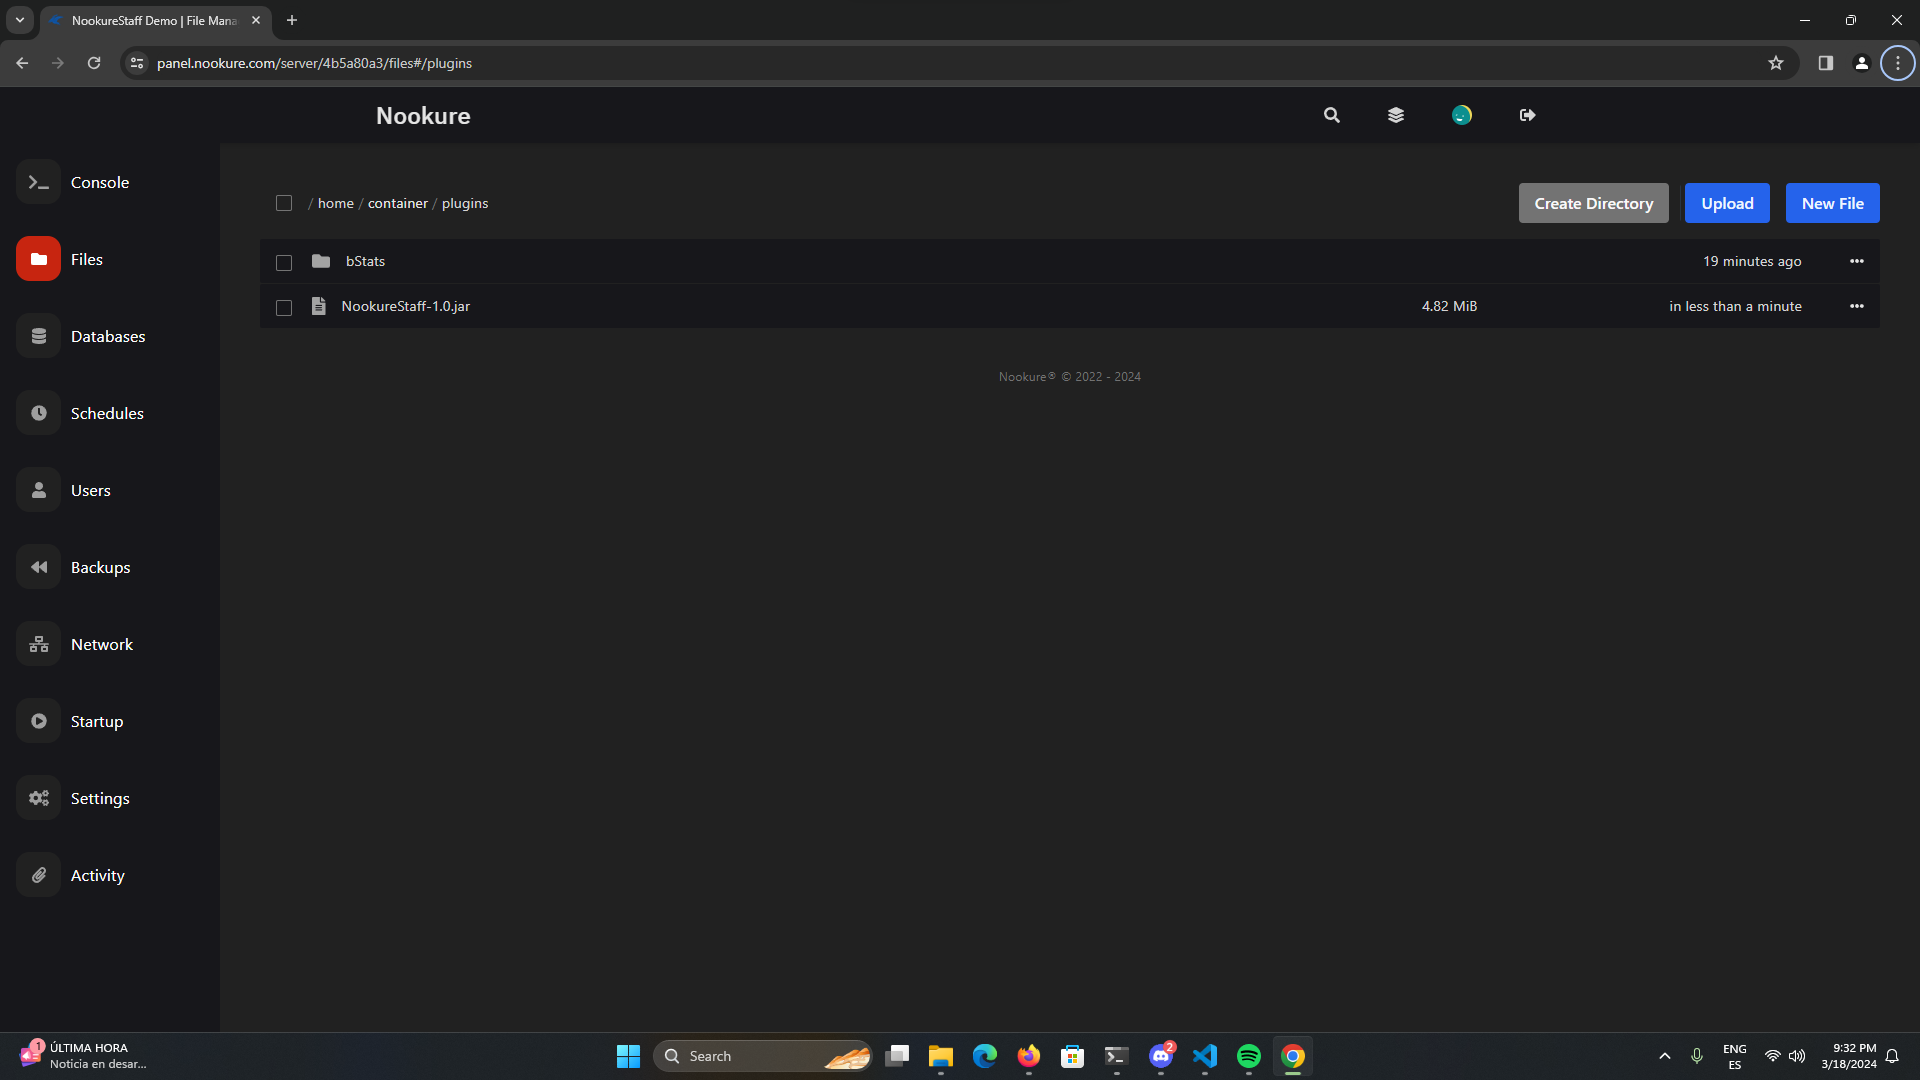Go to the Network page label
This screenshot has width=1920, height=1080.
102,644
